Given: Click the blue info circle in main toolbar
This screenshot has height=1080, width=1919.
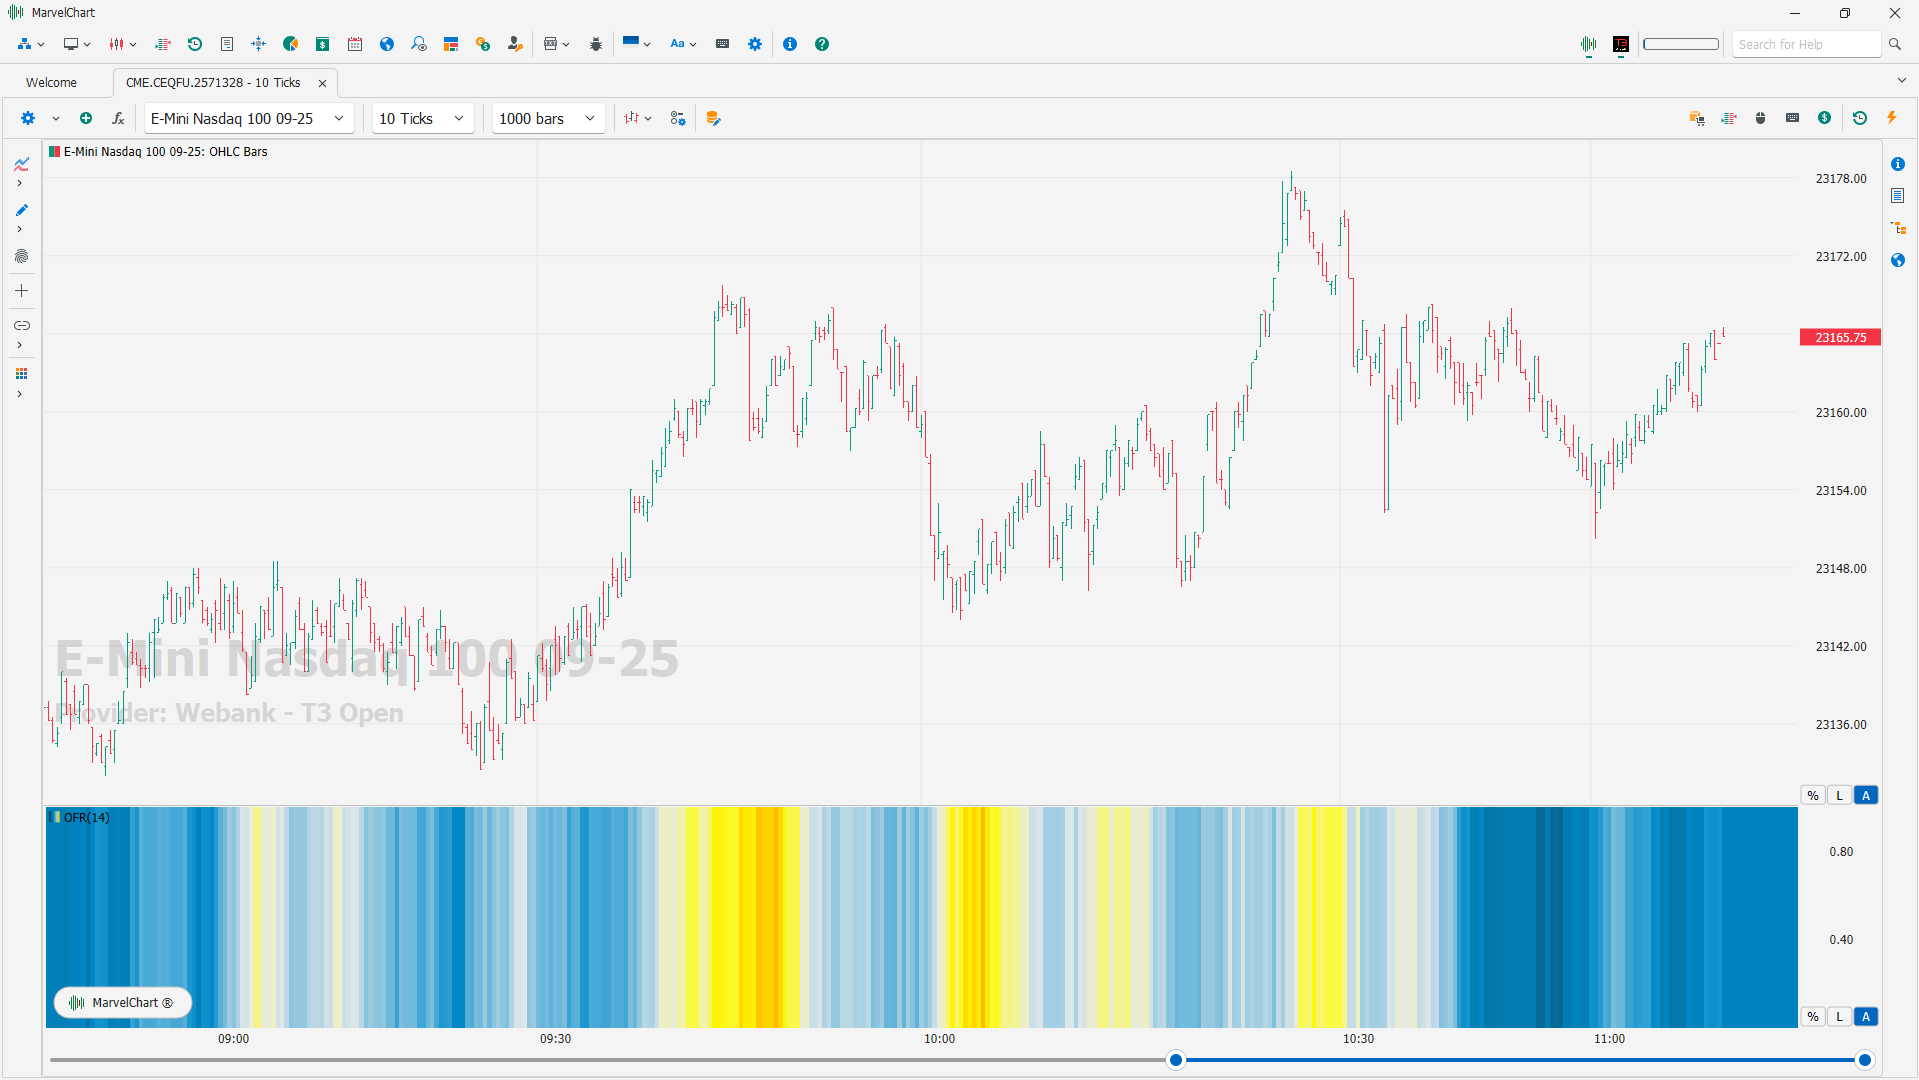Looking at the screenshot, I should (790, 44).
